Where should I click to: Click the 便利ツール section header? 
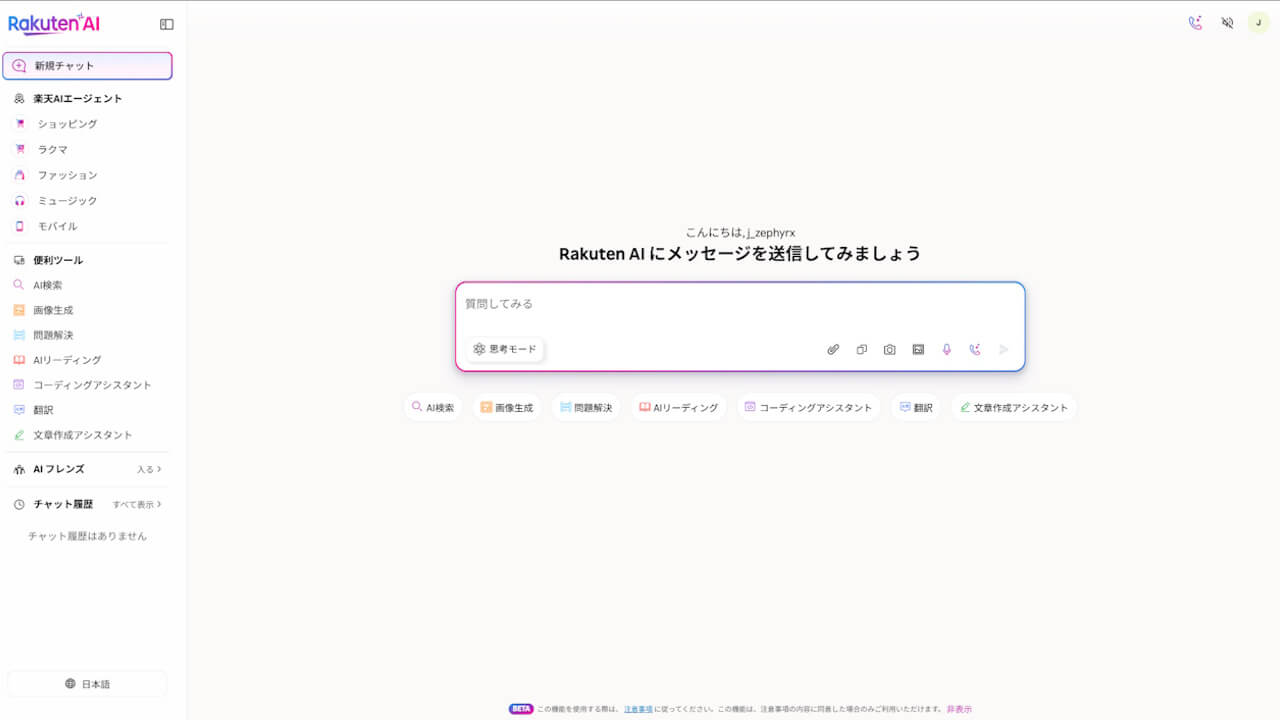click(x=58, y=260)
